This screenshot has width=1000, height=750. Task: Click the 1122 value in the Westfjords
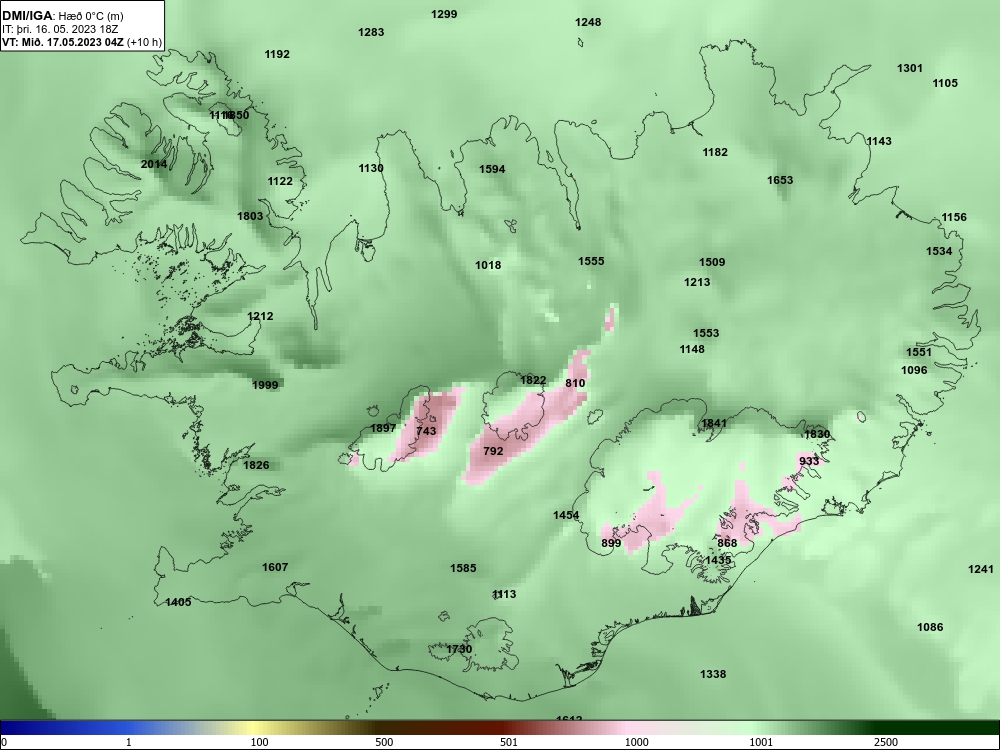click(280, 181)
